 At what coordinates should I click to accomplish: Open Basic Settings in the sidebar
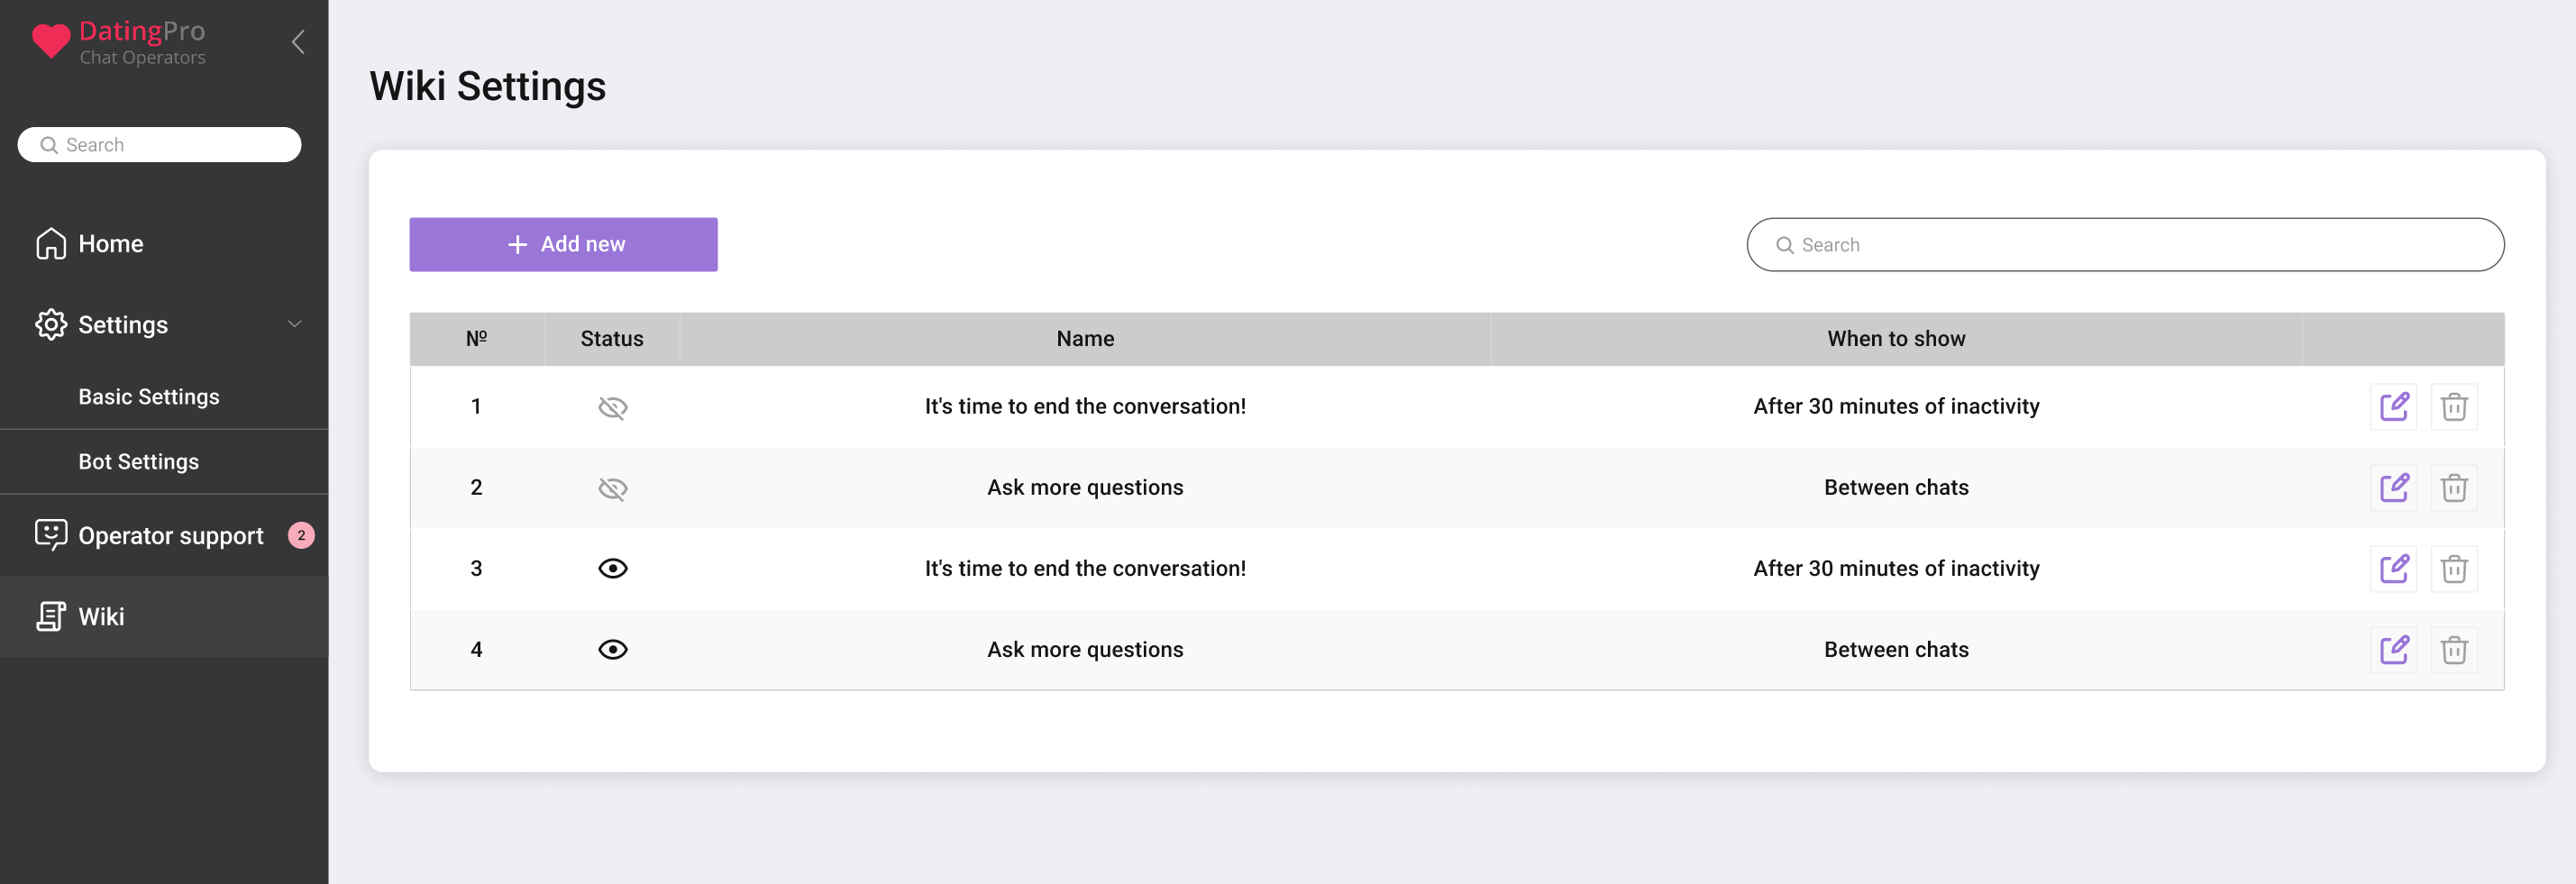[149, 397]
